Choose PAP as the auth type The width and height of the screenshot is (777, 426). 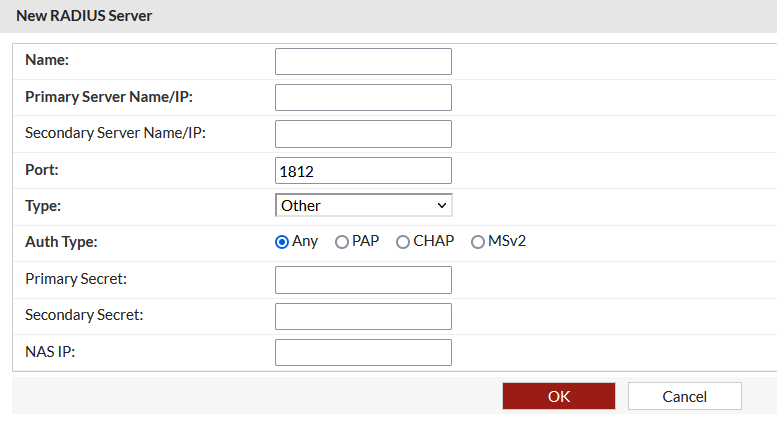[342, 242]
